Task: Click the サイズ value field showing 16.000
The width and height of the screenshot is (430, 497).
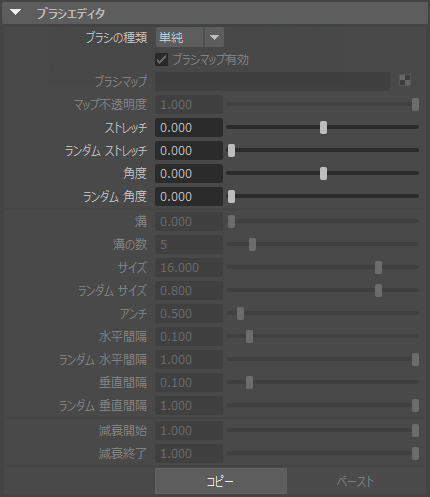Action: (189, 267)
